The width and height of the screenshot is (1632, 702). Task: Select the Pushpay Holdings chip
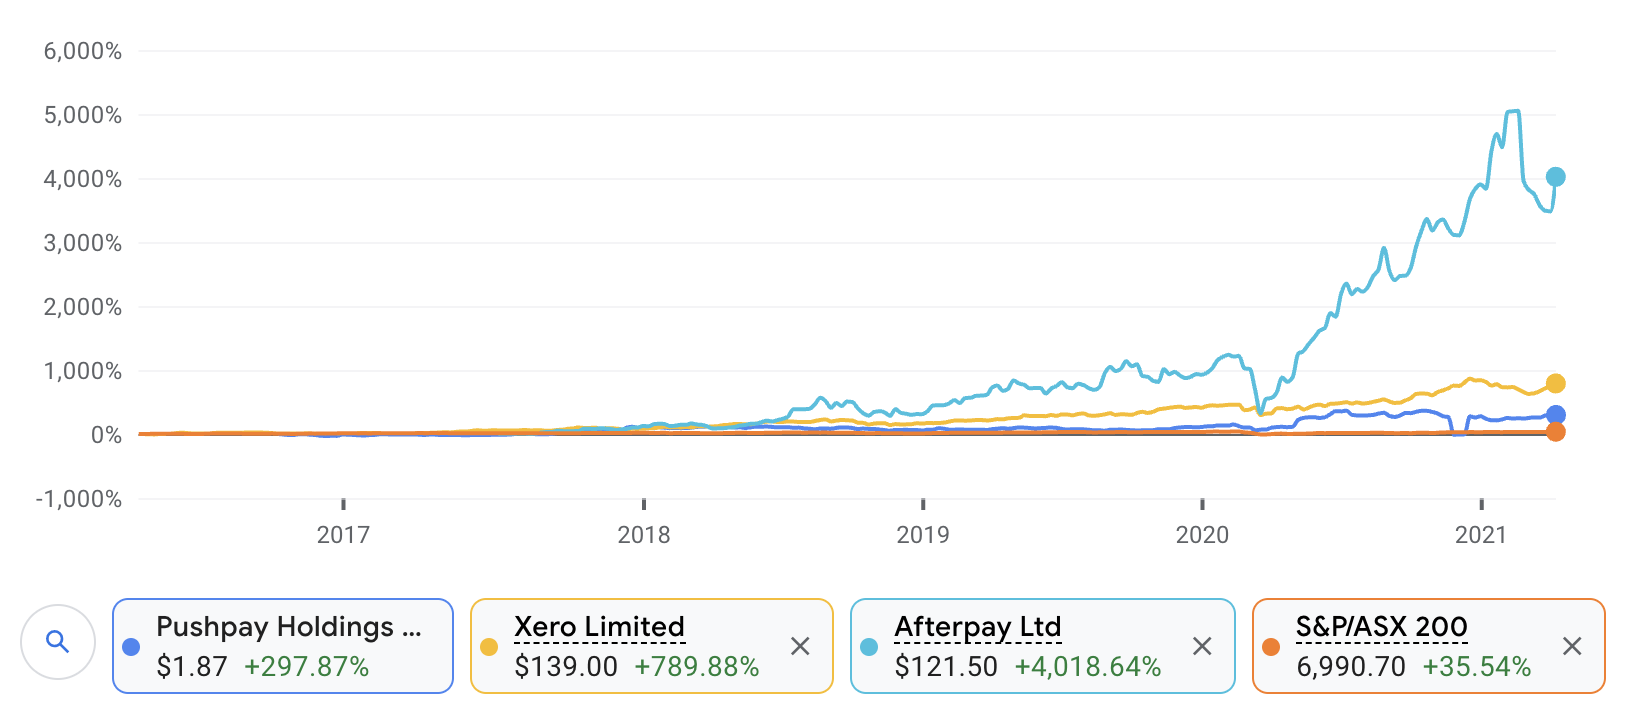pyautogui.click(x=283, y=646)
